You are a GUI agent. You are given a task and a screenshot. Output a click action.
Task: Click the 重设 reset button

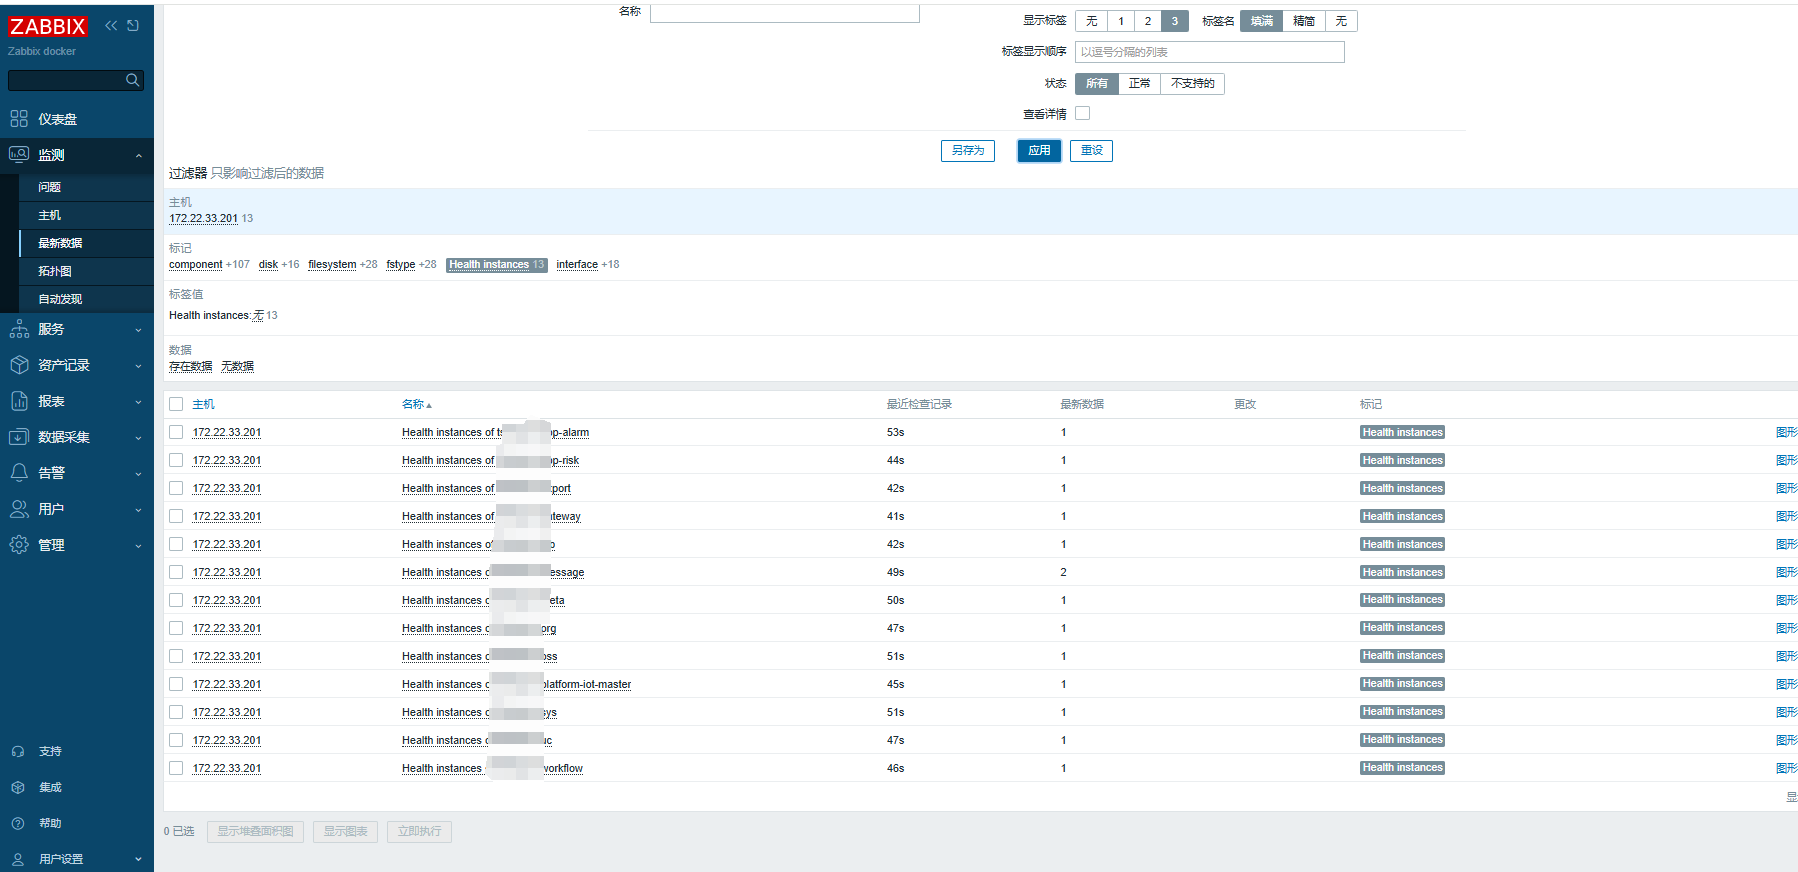1091,151
